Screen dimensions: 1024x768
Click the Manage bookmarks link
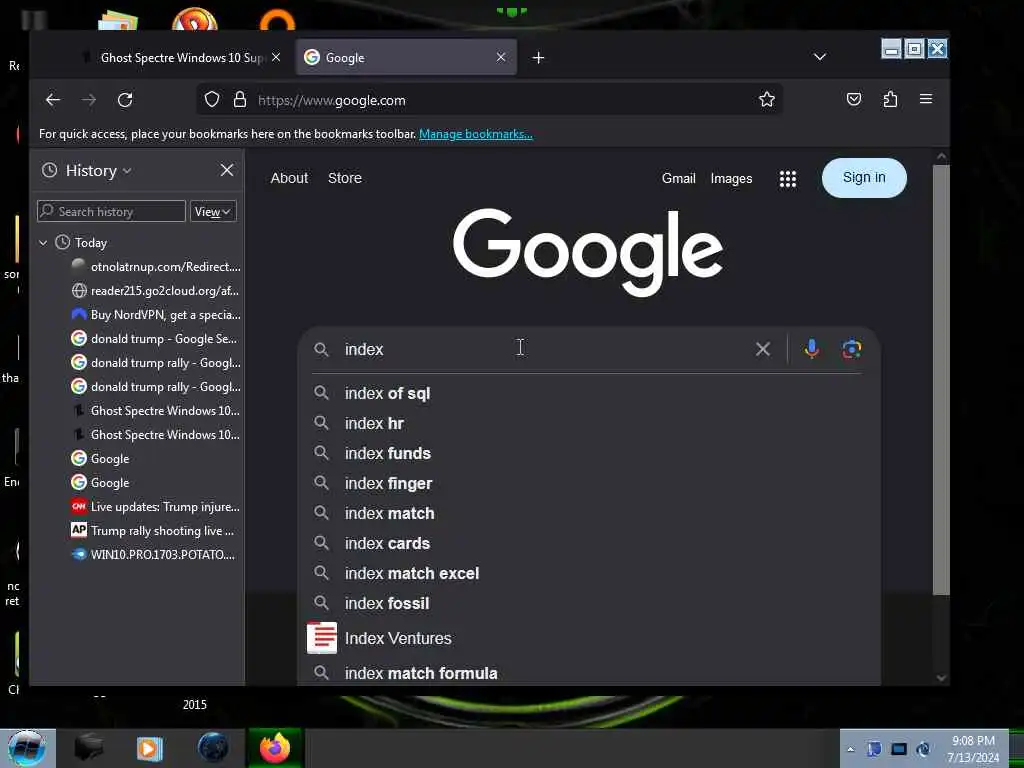[x=475, y=134]
